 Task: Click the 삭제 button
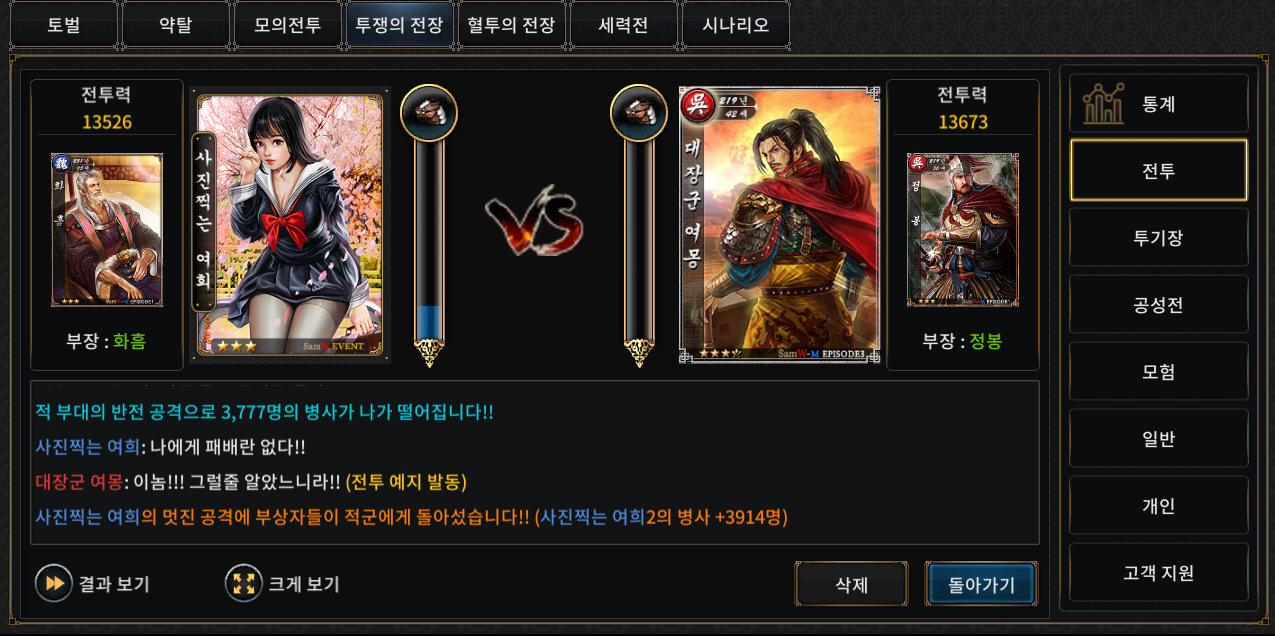coord(851,585)
